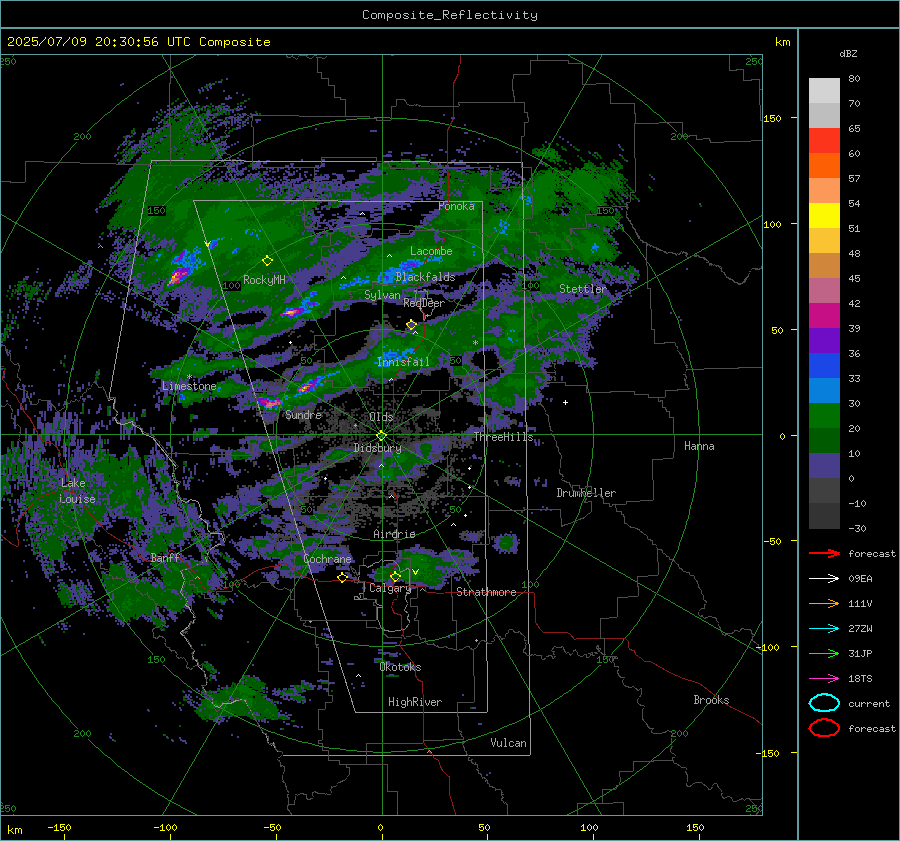Click the Sundre city label
900x841 pixels.
point(303,414)
